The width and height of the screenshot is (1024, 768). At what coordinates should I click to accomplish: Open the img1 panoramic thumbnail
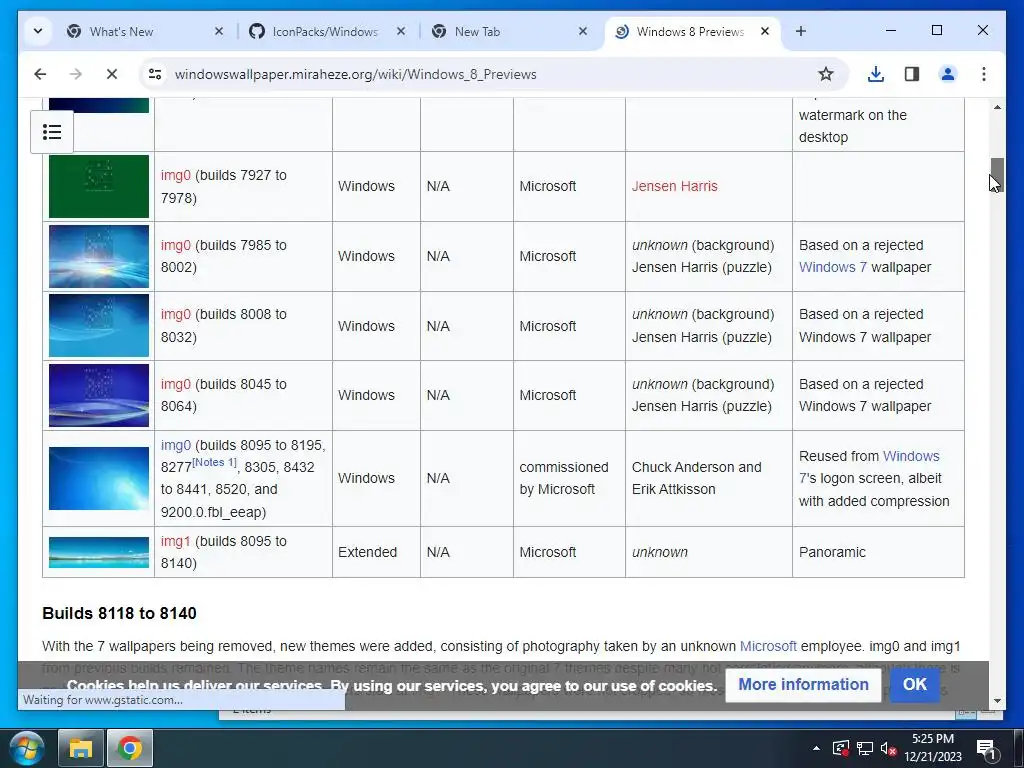[99, 552]
